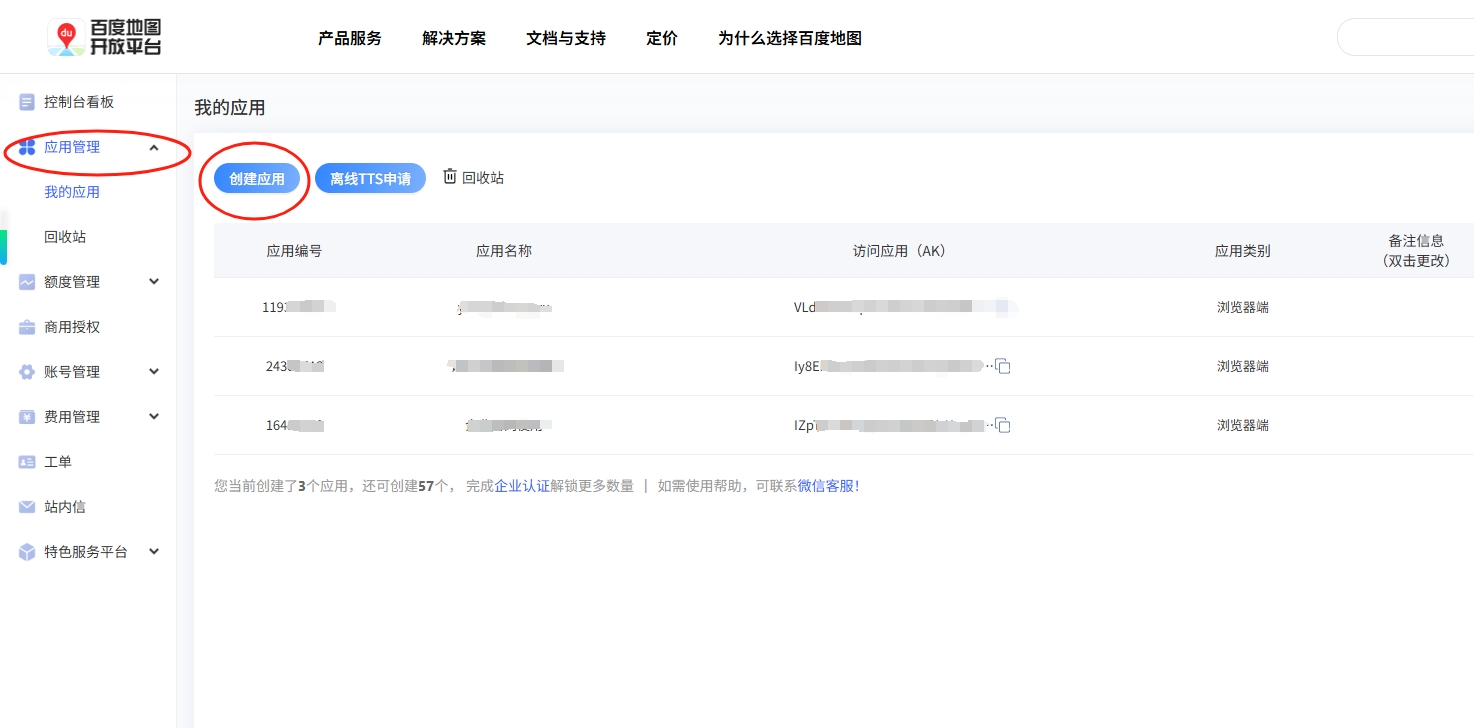Click 浏览器端 in the 164 row
The image size is (1474, 728).
[x=1243, y=425]
